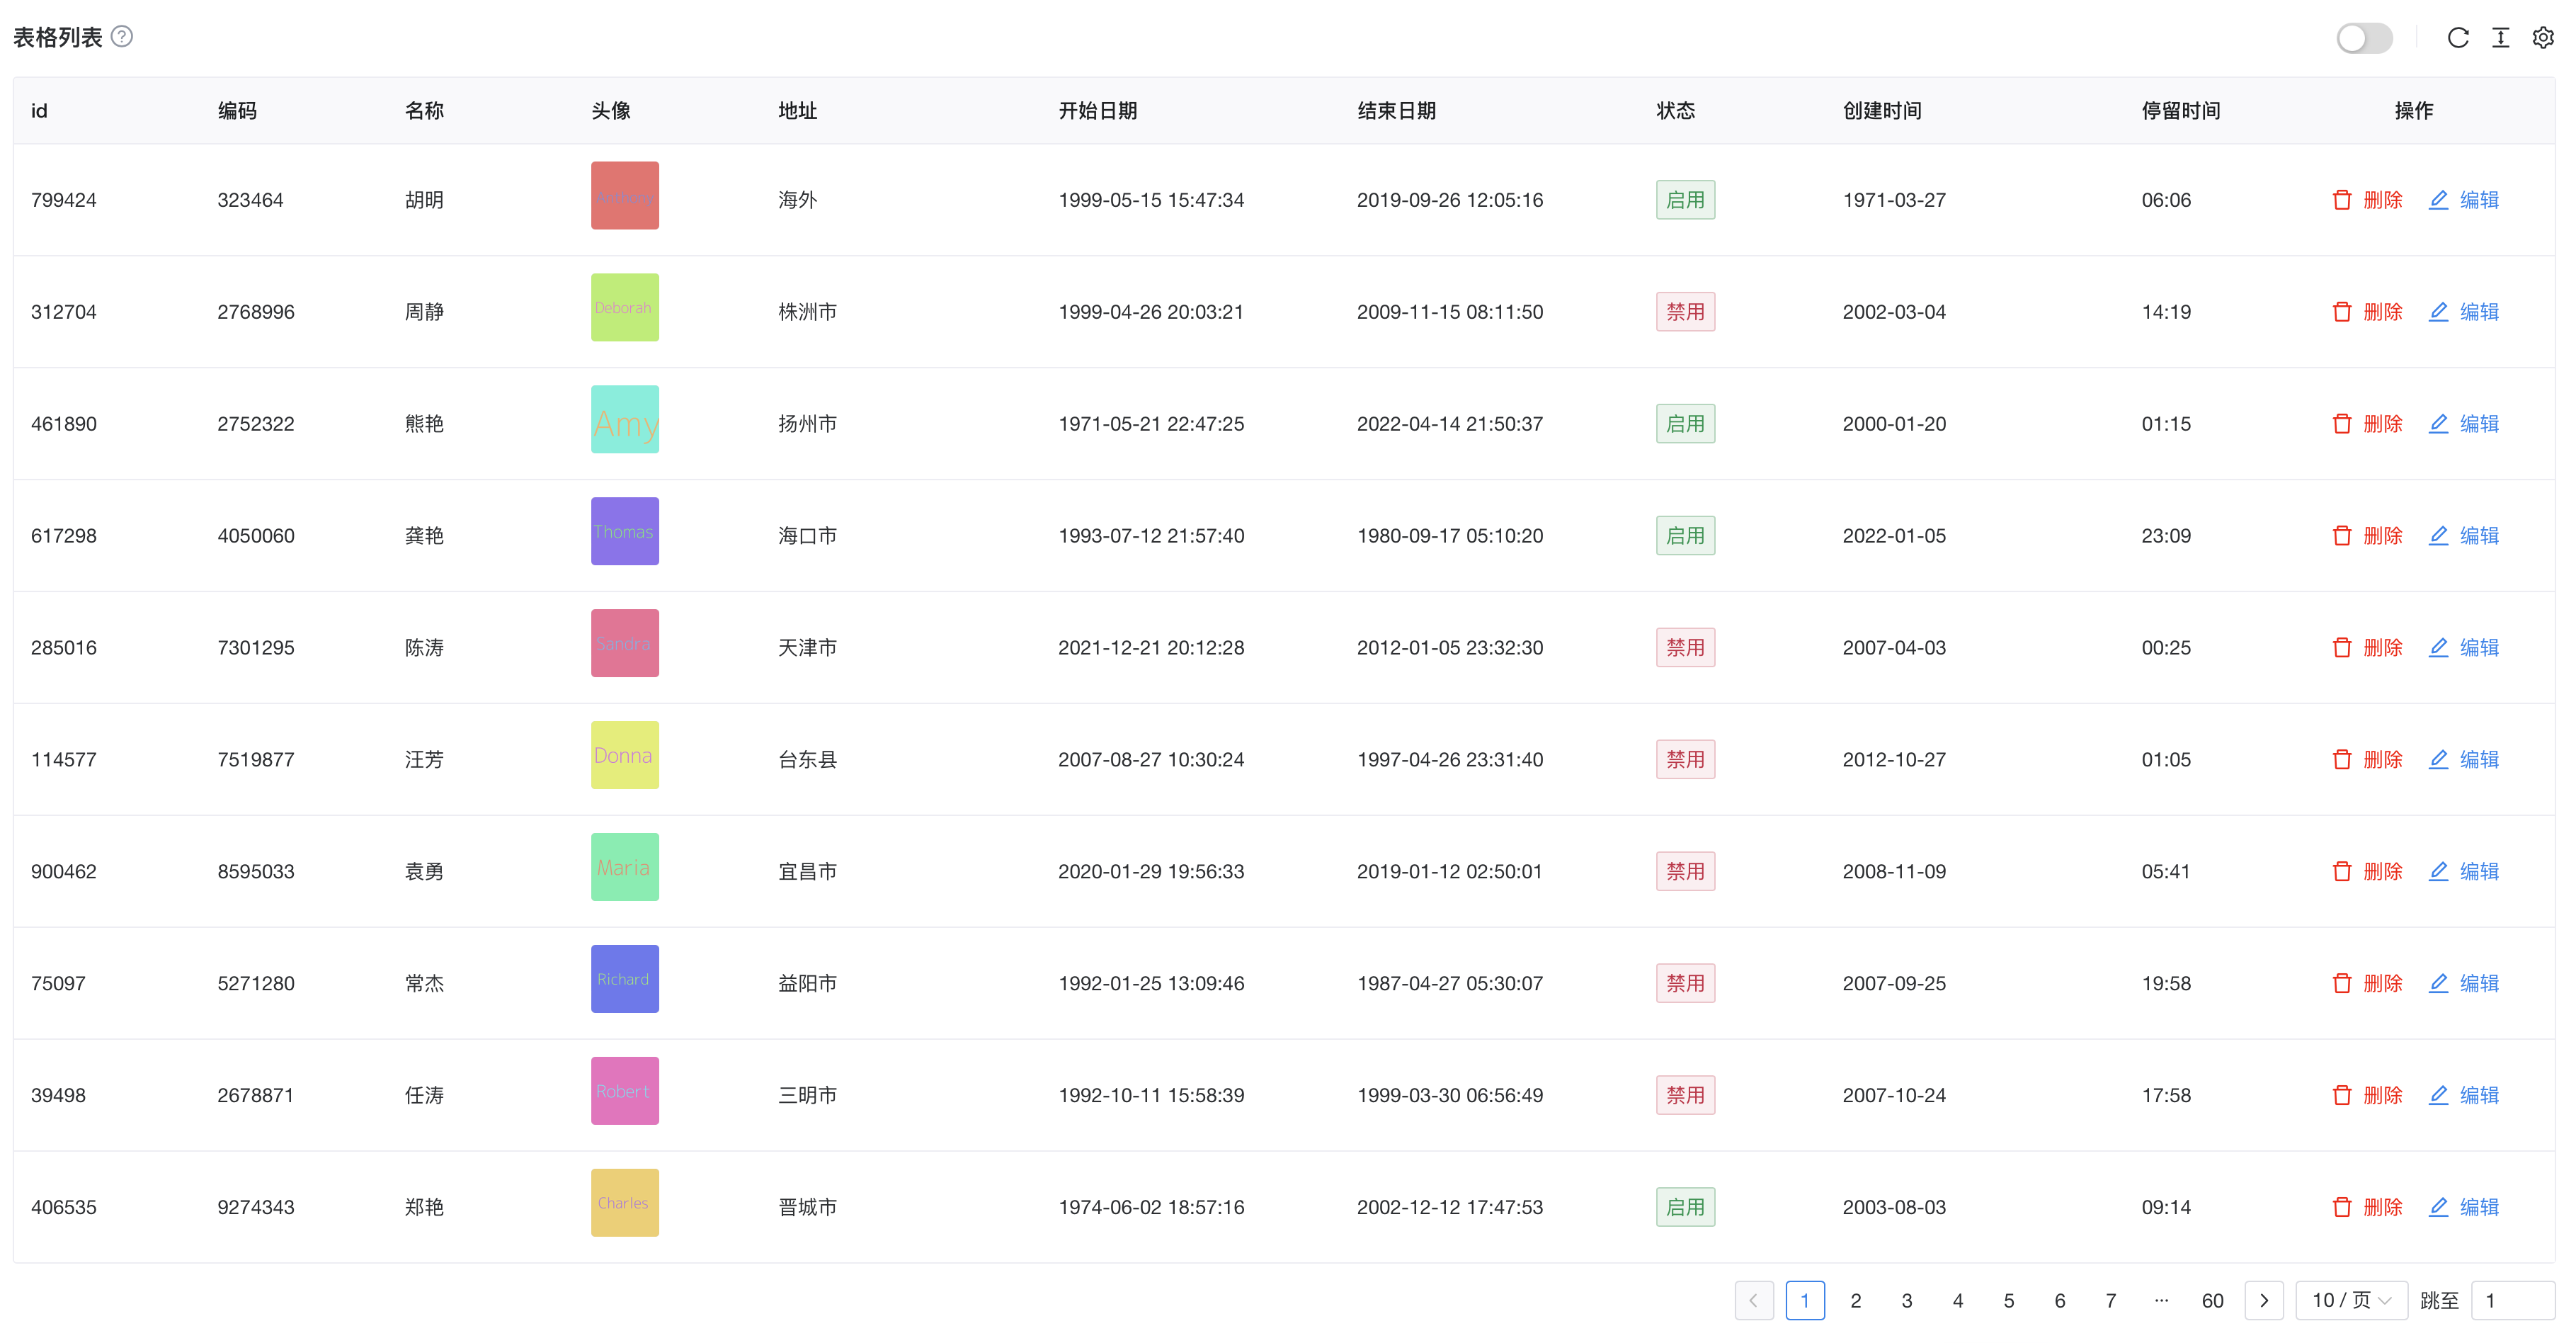Open the table density icon
2576x1343 pixels.
[x=2500, y=38]
